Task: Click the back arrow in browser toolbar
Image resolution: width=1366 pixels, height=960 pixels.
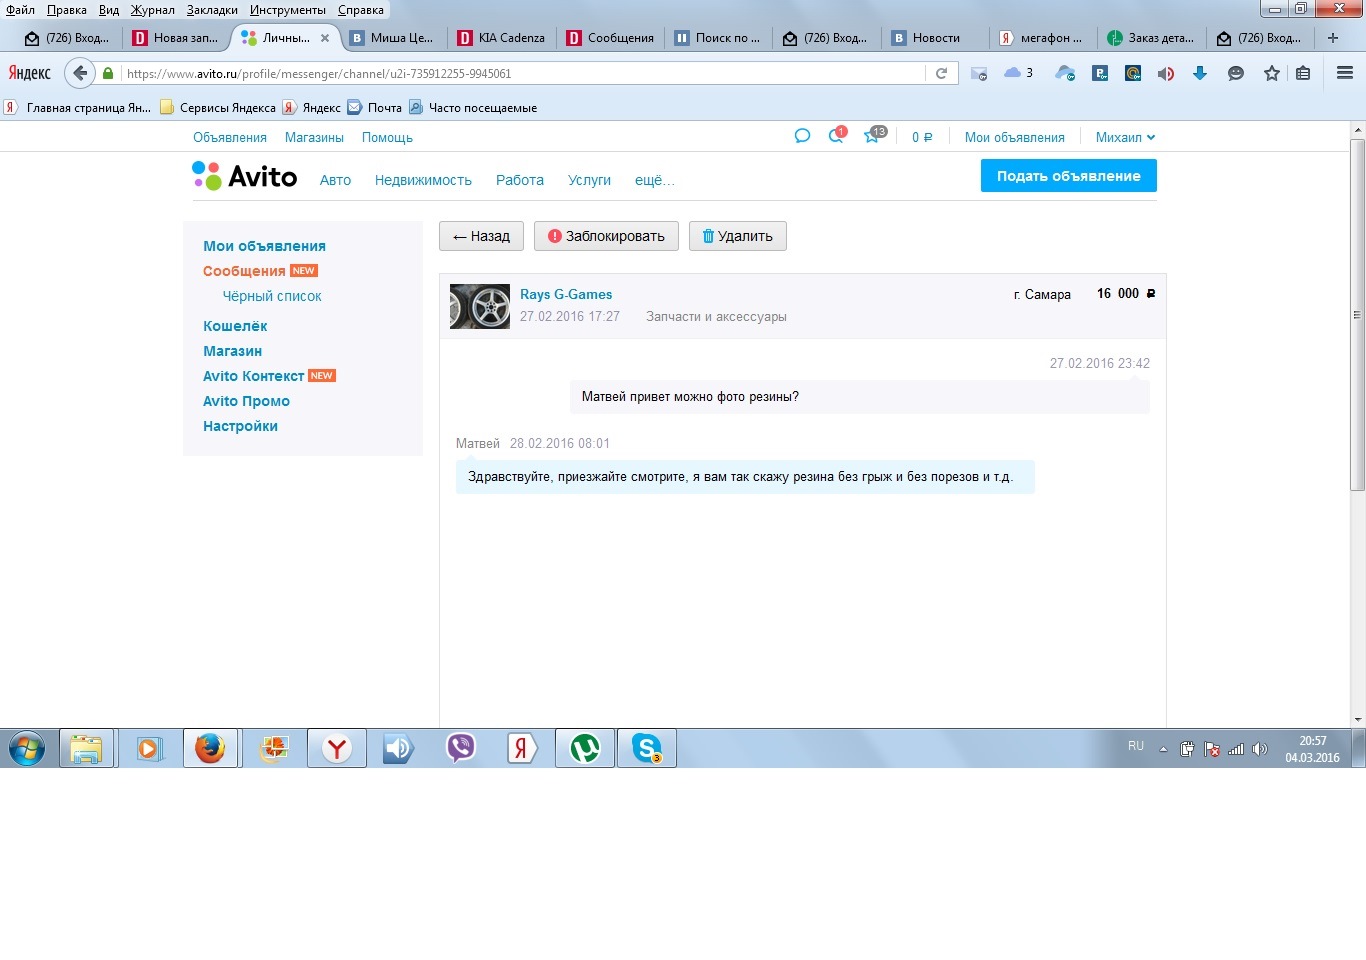Action: coord(80,73)
